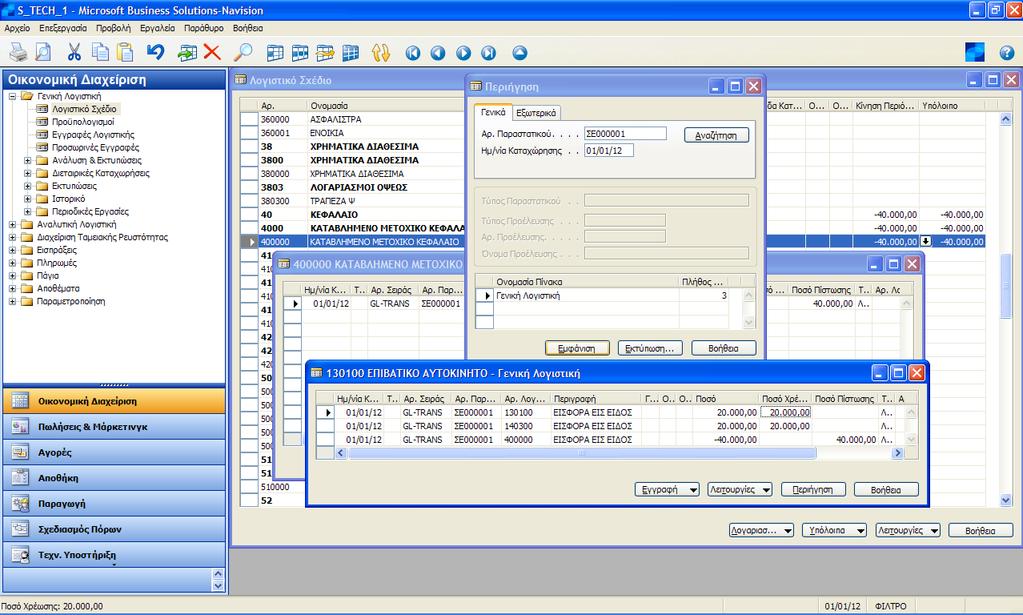
Task: Click the Εμφάνιση button
Action: coord(577,349)
